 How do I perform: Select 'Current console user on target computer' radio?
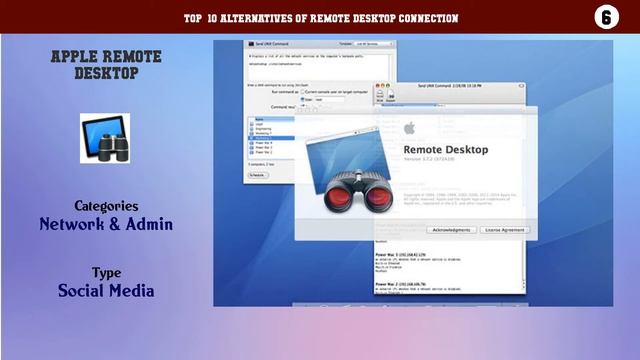tap(303, 92)
